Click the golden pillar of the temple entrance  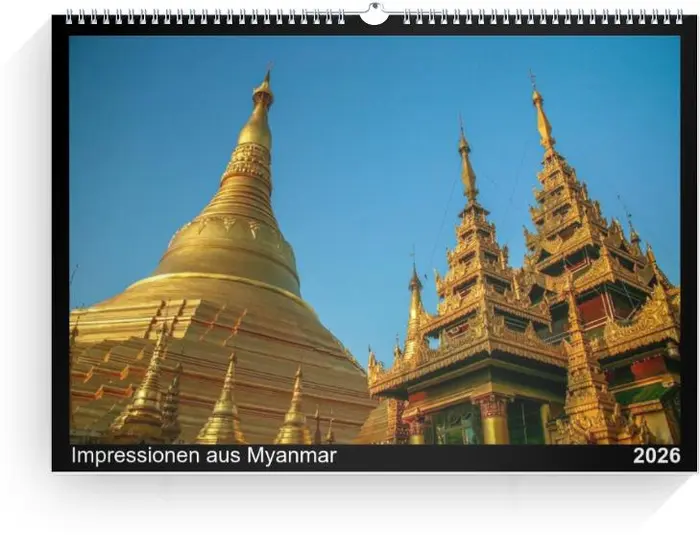pos(494,420)
